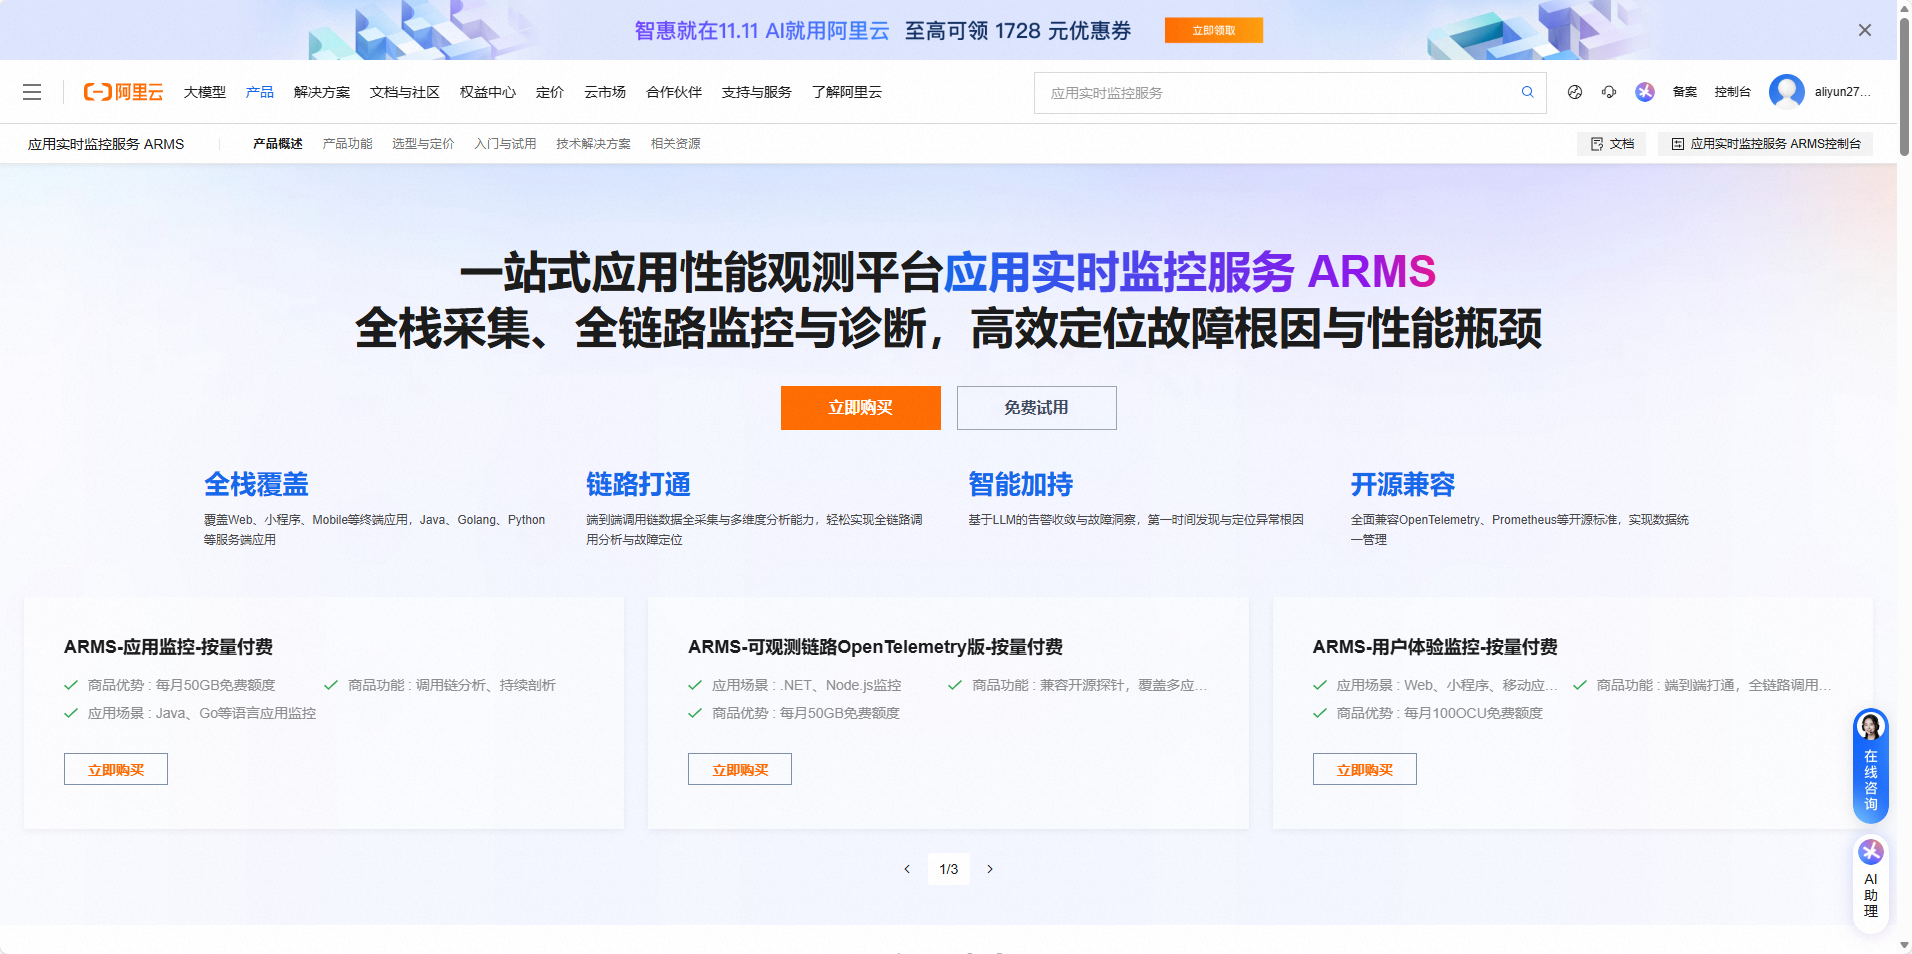The width and height of the screenshot is (1912, 954).
Task: Open the online consultation widget
Action: [1870, 766]
